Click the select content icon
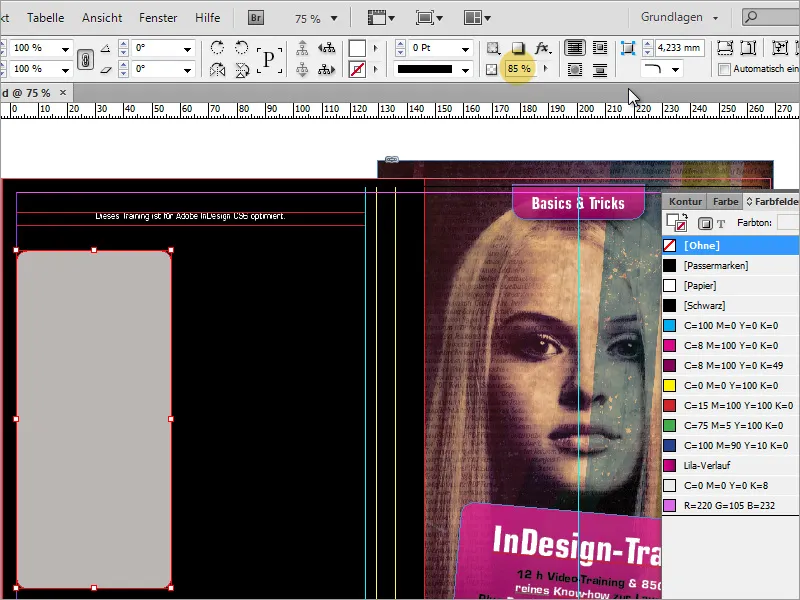The width and height of the screenshot is (800, 600). (302, 69)
